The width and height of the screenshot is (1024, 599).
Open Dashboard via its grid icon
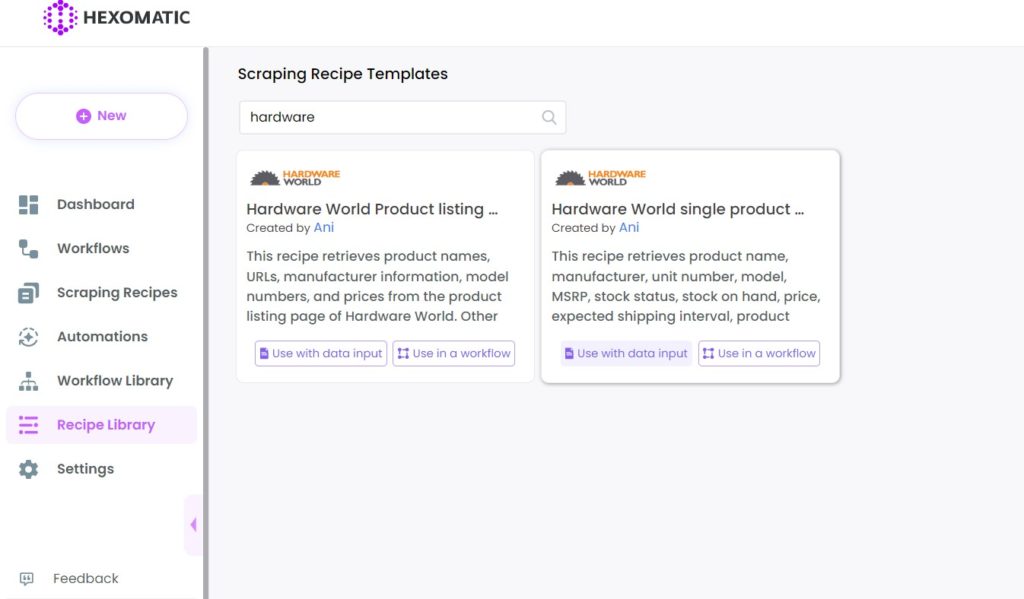click(x=28, y=204)
